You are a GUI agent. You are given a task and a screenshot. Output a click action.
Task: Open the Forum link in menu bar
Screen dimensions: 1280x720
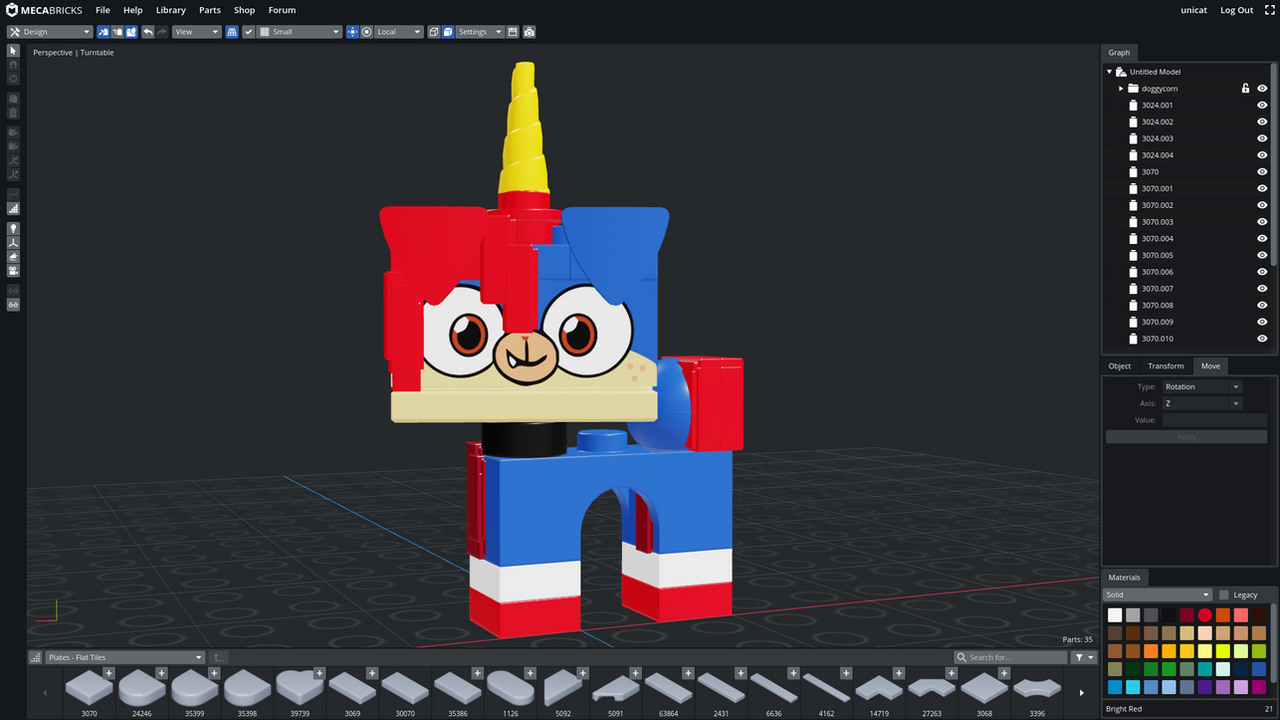(282, 10)
